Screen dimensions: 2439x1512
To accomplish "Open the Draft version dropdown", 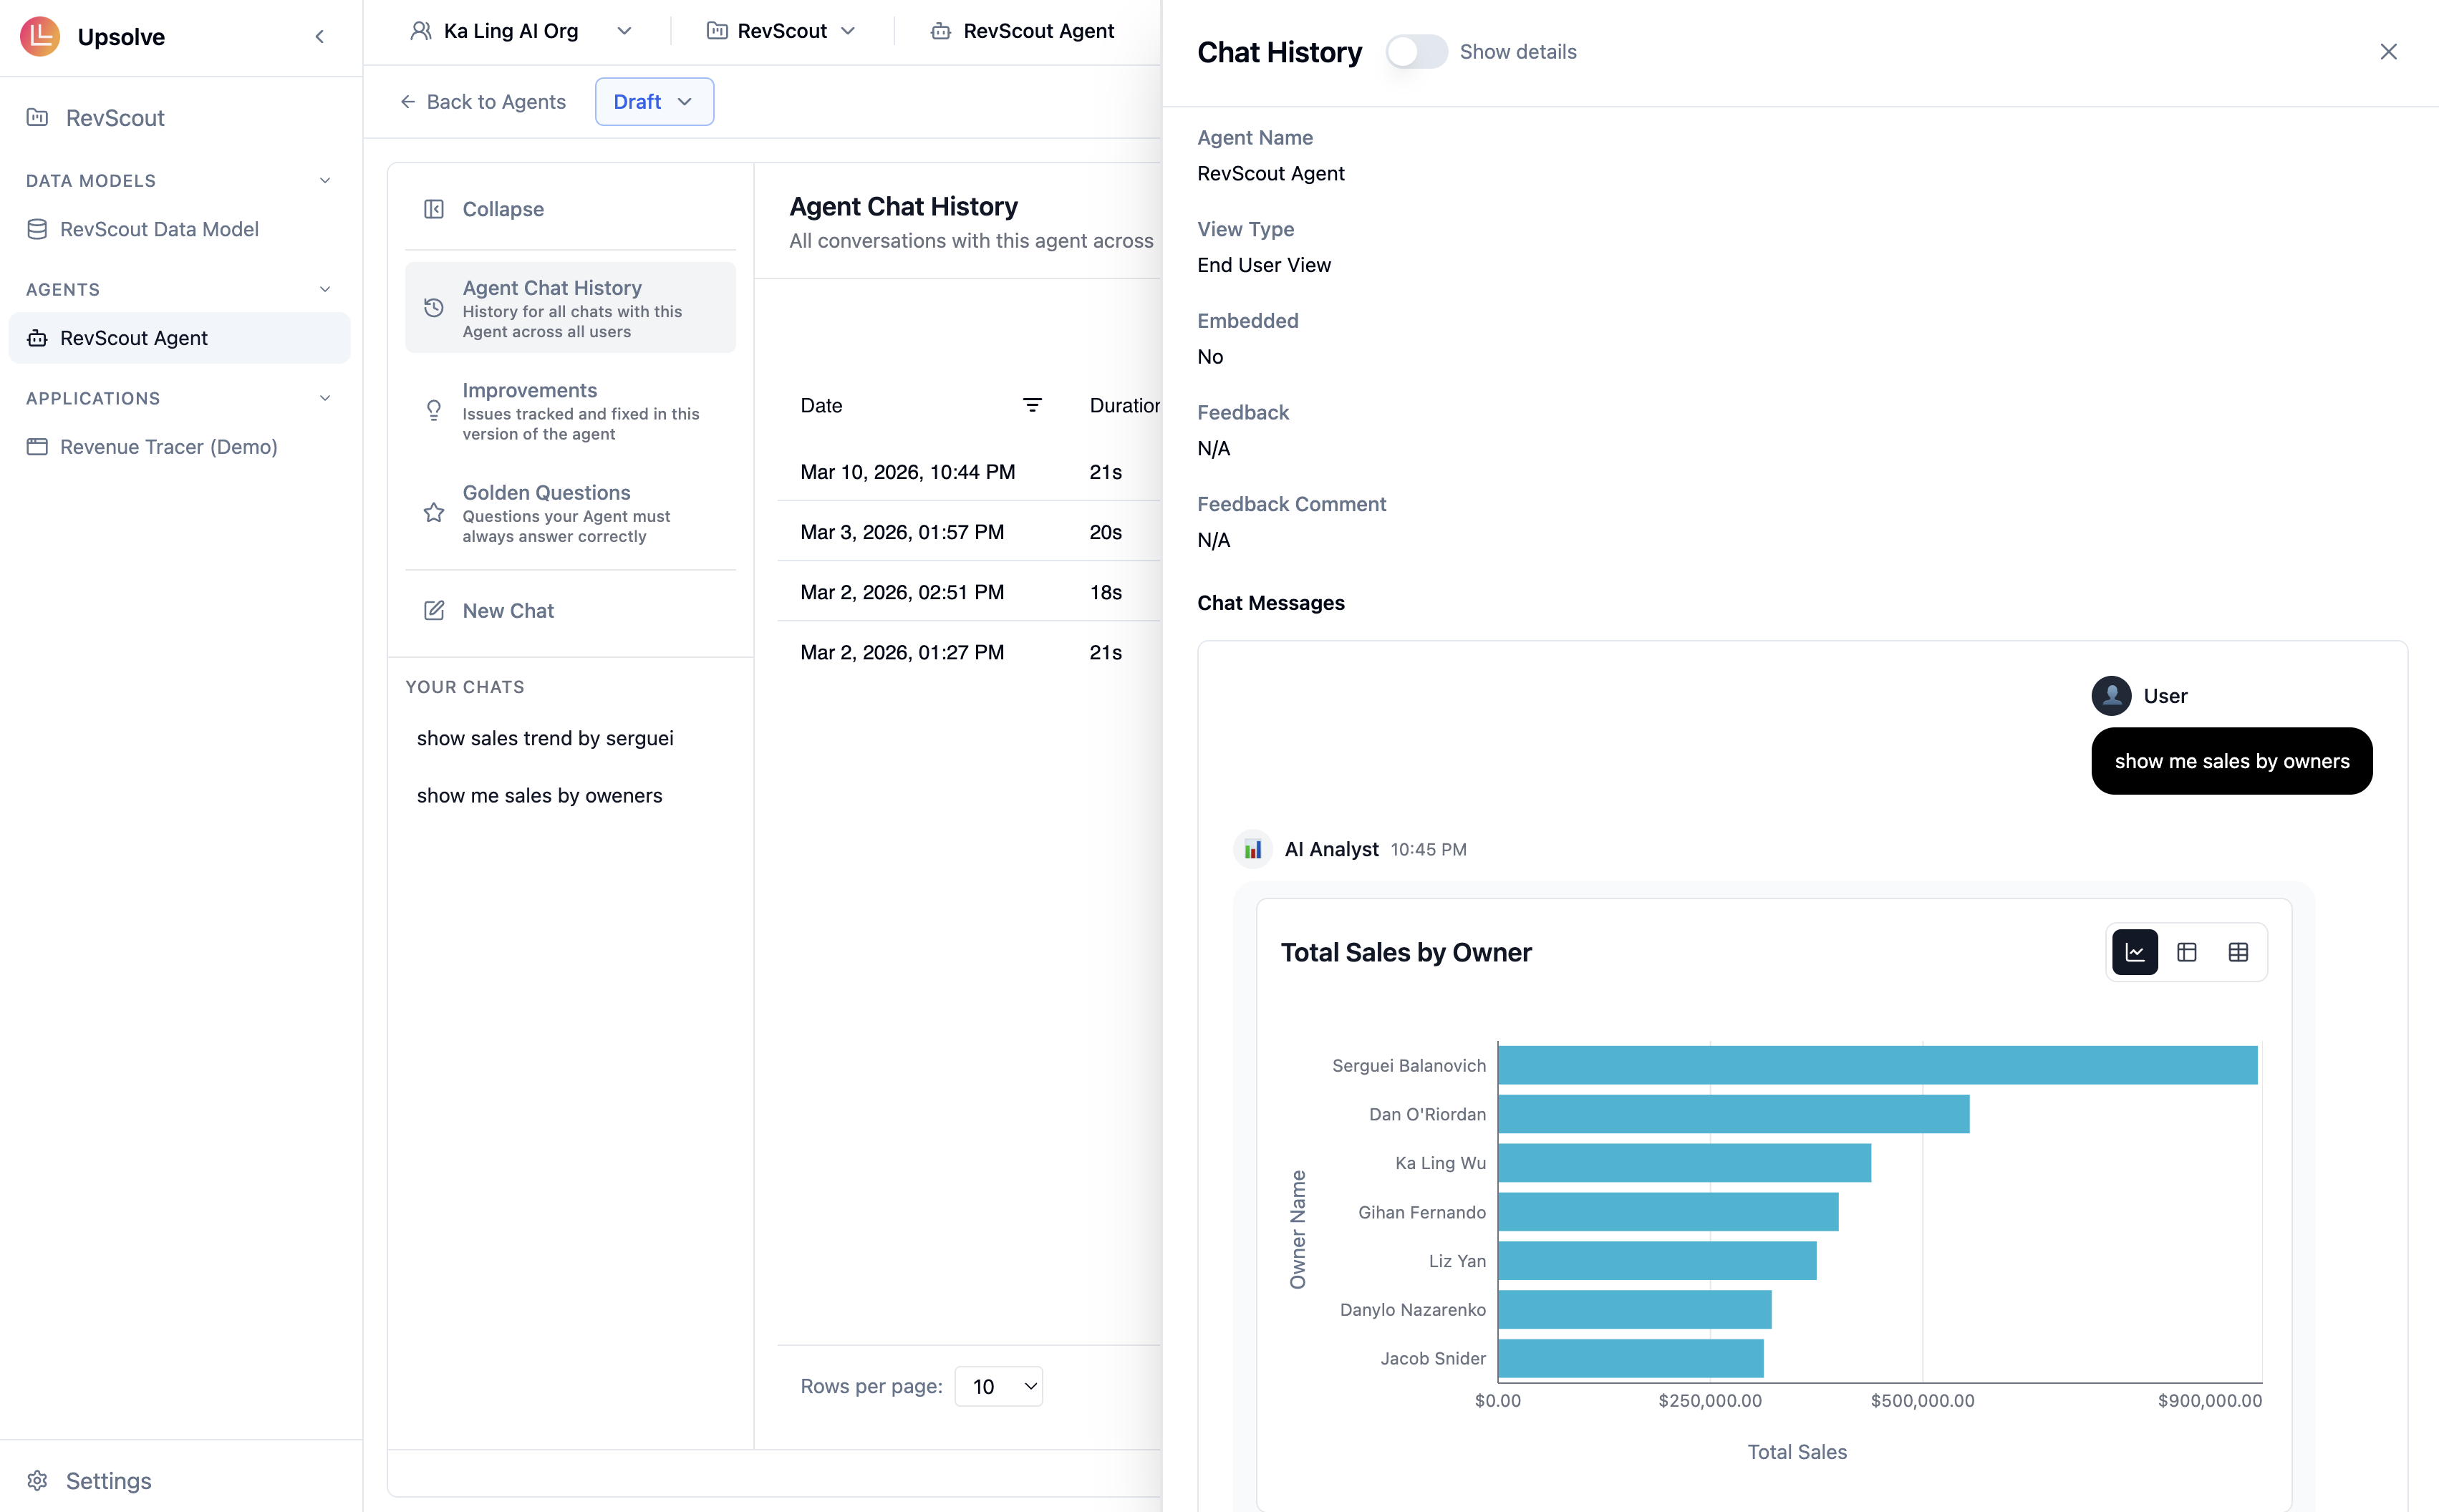I will (x=654, y=102).
